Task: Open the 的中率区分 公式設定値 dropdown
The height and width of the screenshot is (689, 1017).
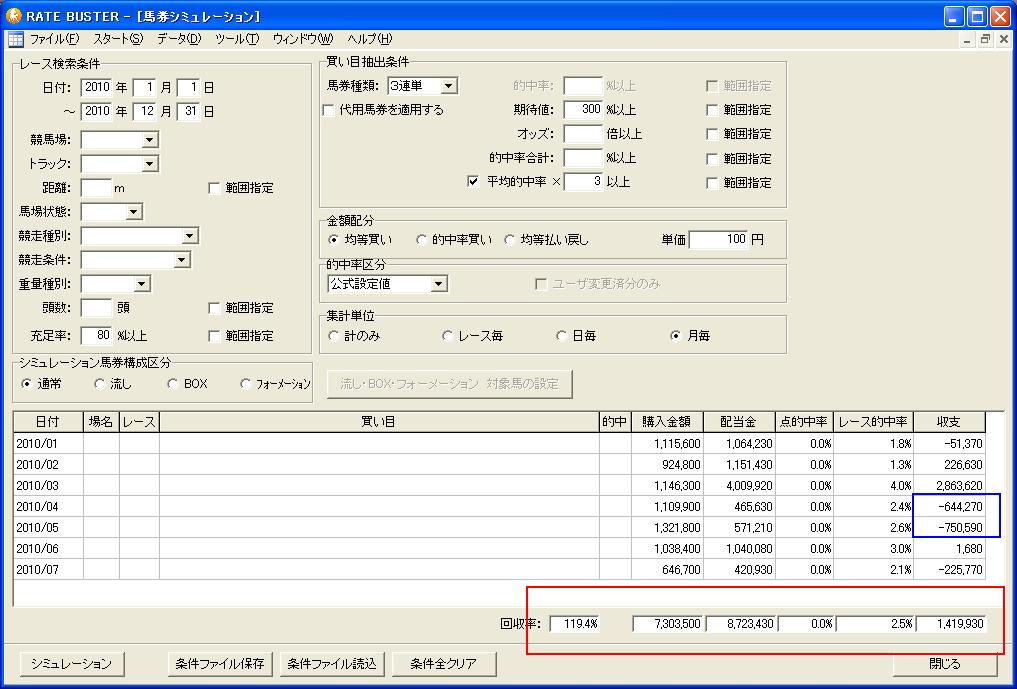Action: pos(439,284)
